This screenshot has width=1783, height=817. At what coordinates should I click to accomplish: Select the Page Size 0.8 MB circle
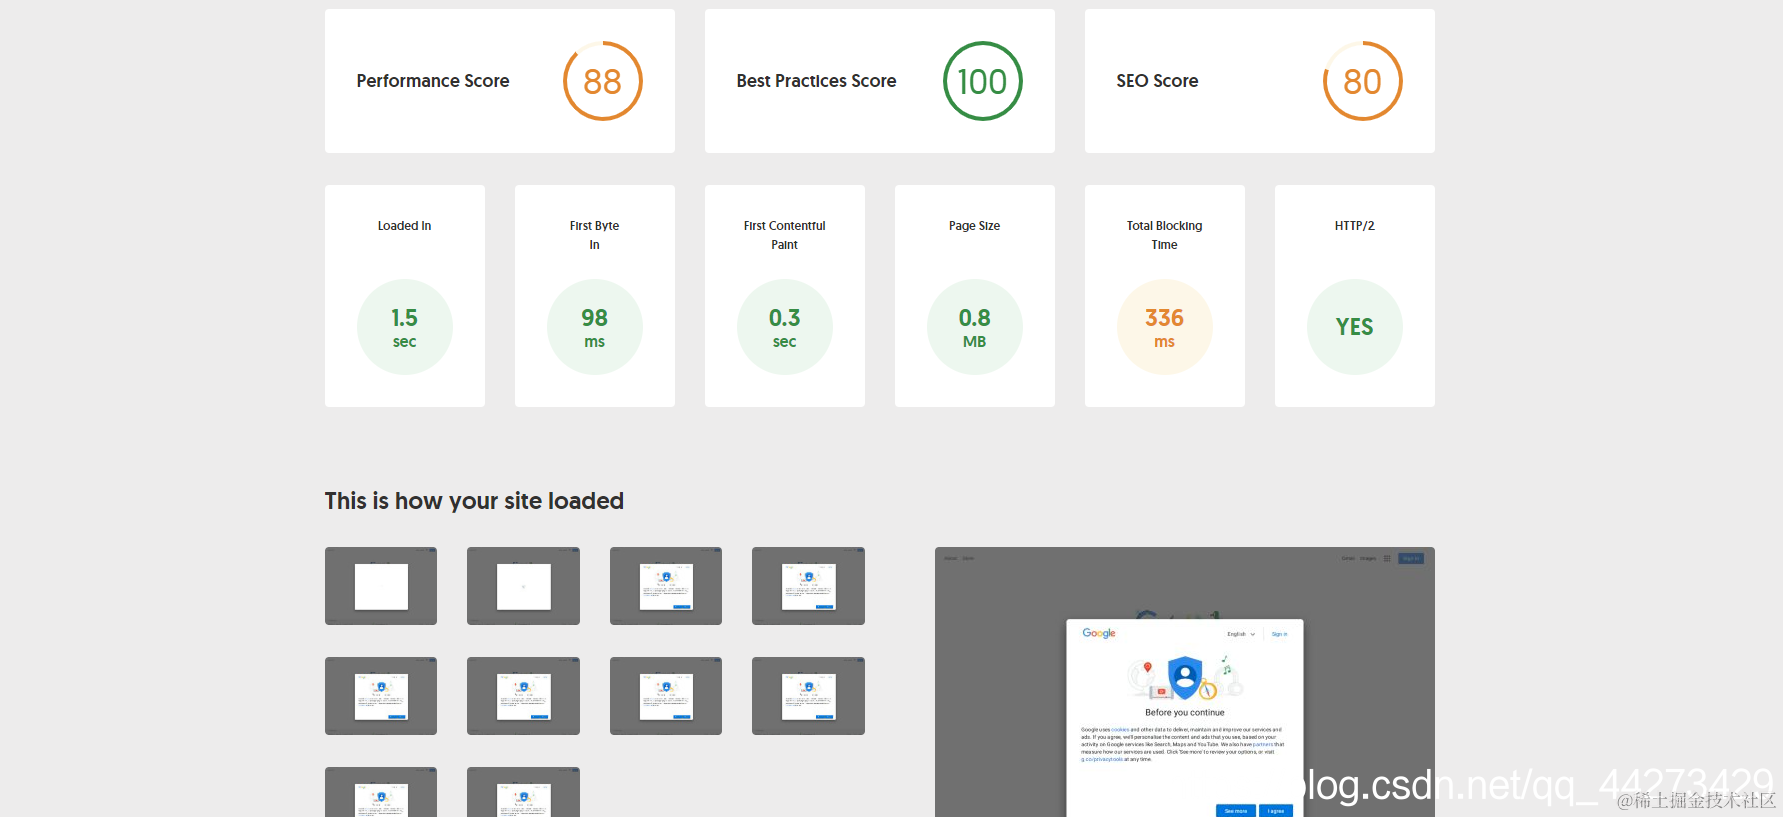(975, 327)
